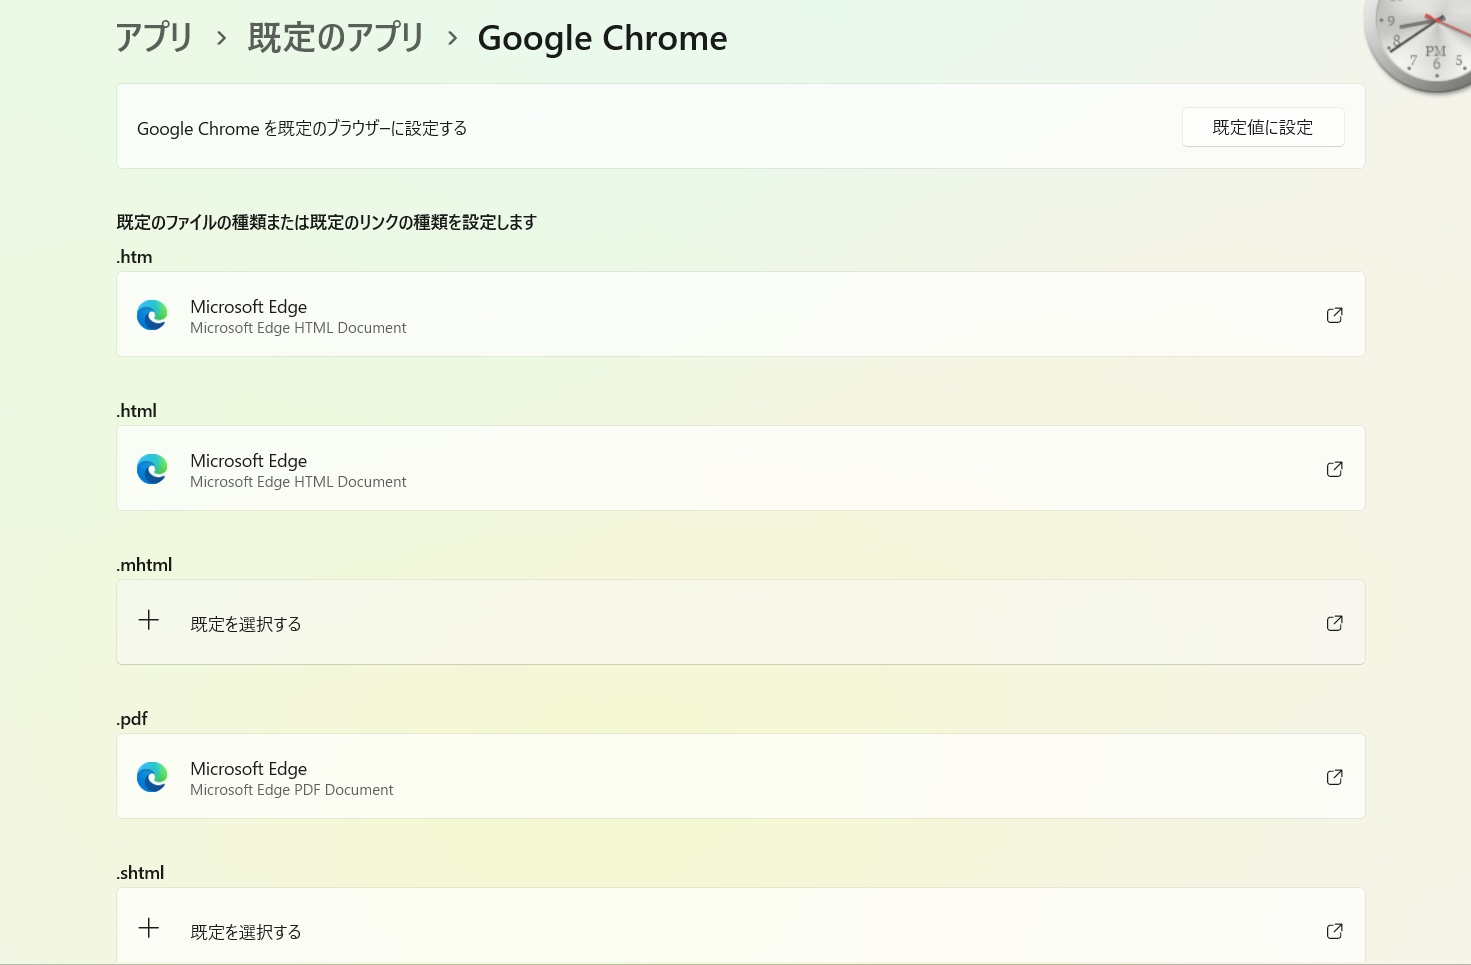Screen dimensions: 1471x965
Task: Open the external link icon for .htm
Action: (1334, 315)
